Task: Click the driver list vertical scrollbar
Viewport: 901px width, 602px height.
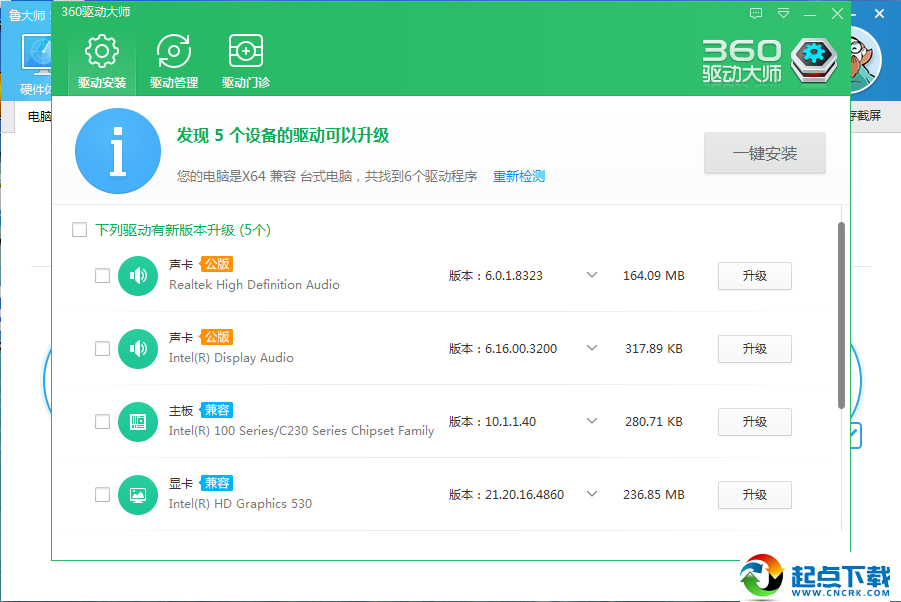Action: coord(841,315)
